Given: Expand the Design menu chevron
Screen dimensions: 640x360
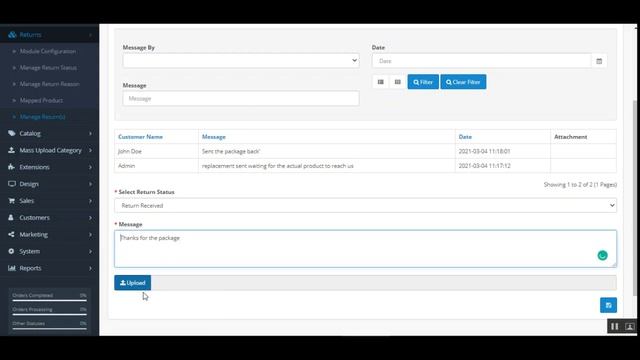Looking at the screenshot, I should click(x=90, y=184).
